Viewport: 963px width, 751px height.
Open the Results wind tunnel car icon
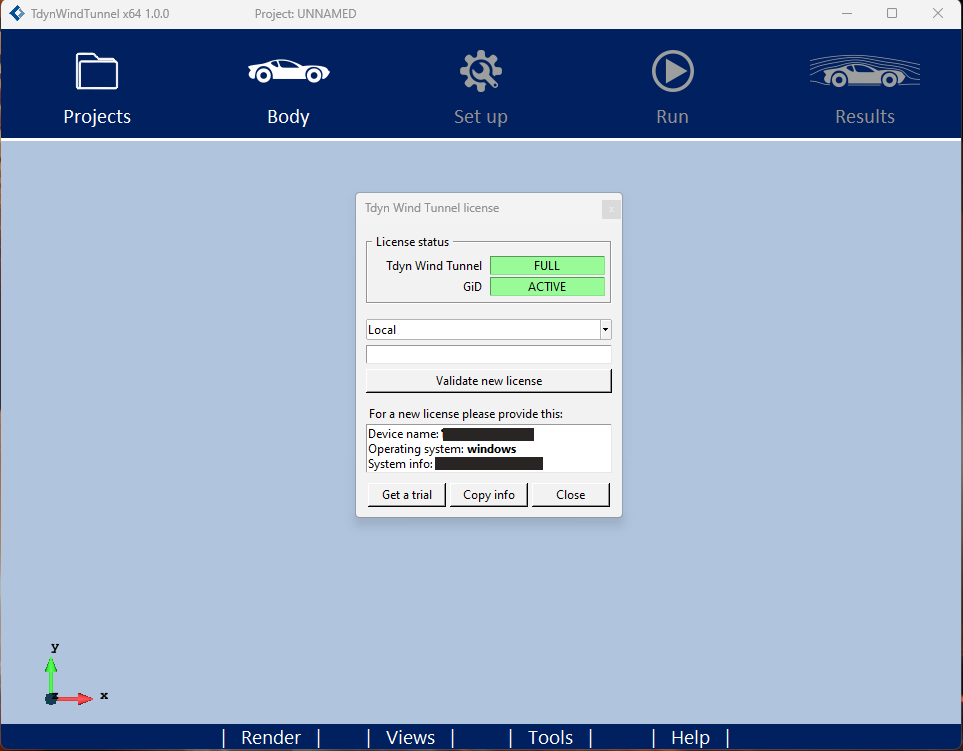865,71
